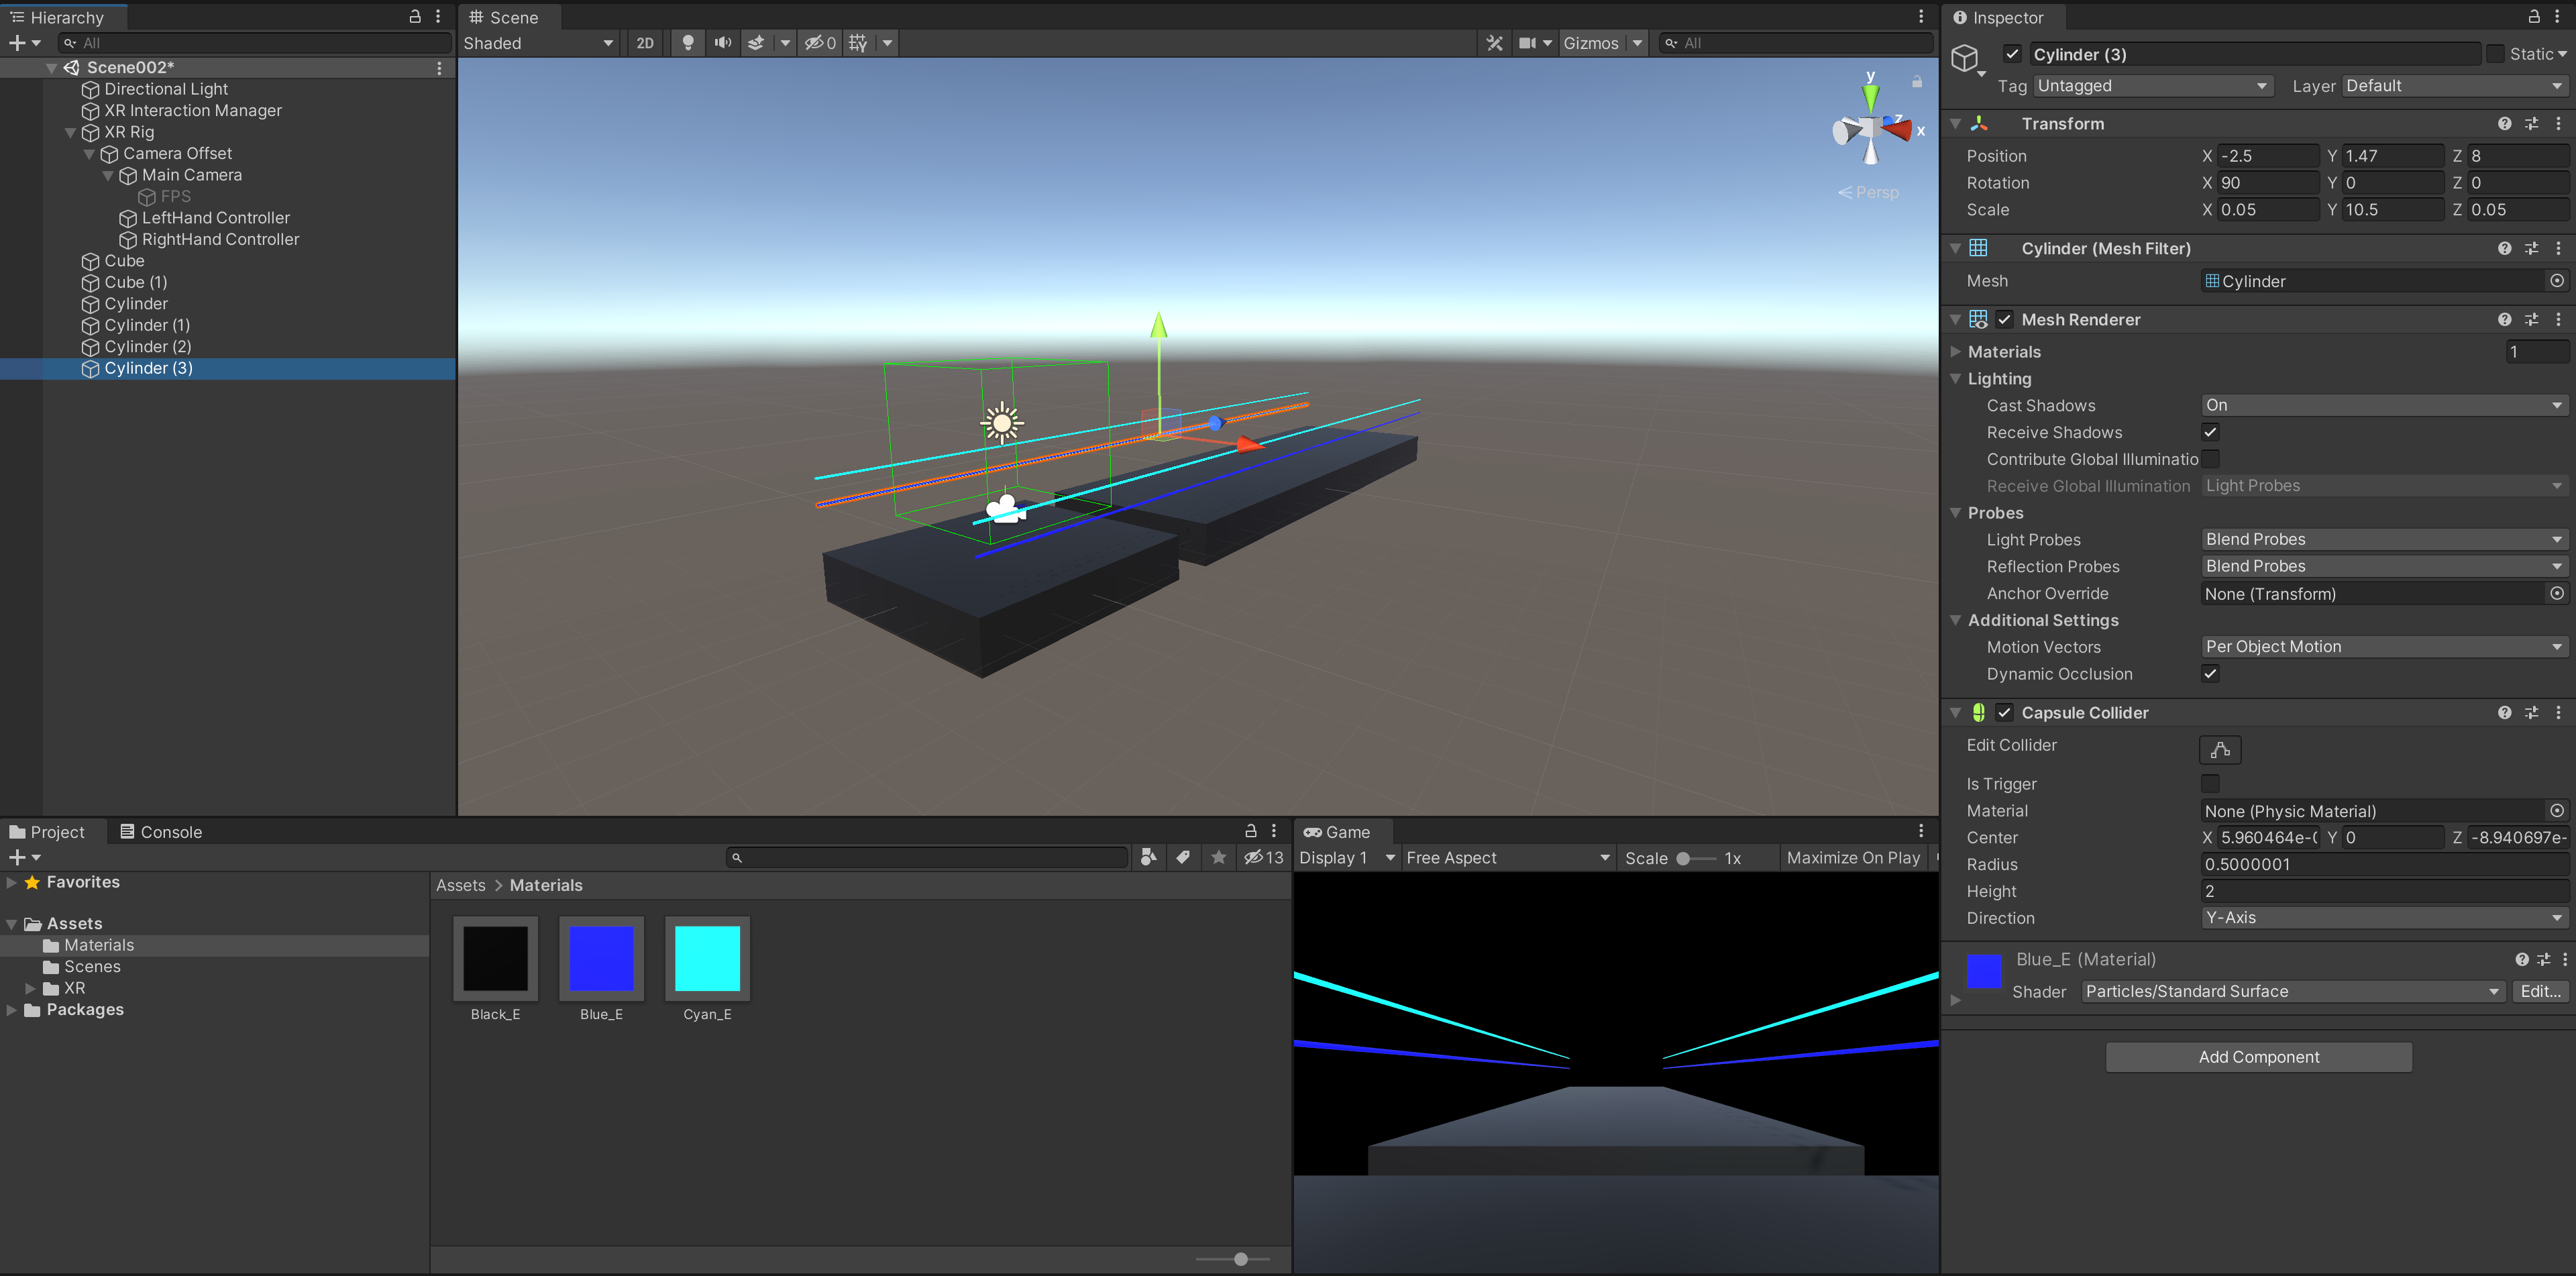Select the Cyan_E material thumbnail

pyautogui.click(x=707, y=958)
